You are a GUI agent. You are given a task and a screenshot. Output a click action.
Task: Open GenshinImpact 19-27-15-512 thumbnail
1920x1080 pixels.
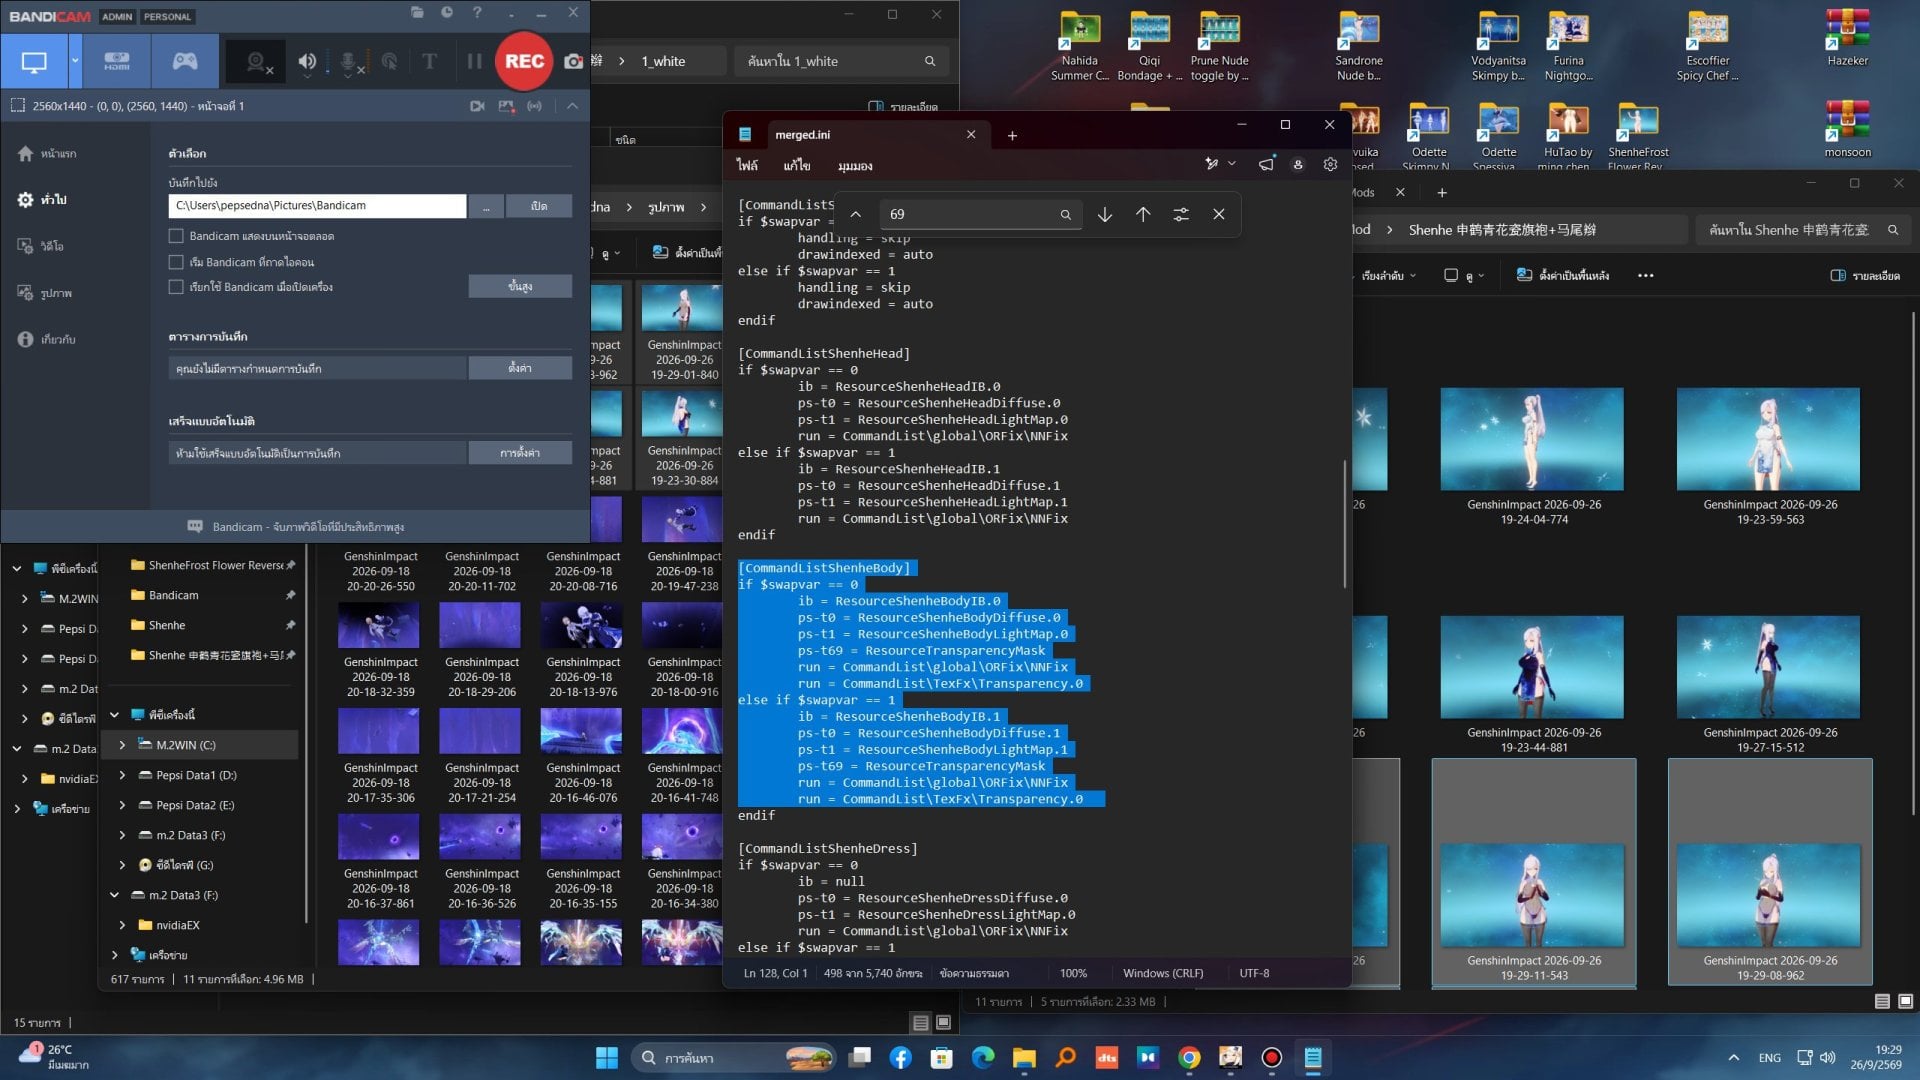pos(1769,667)
